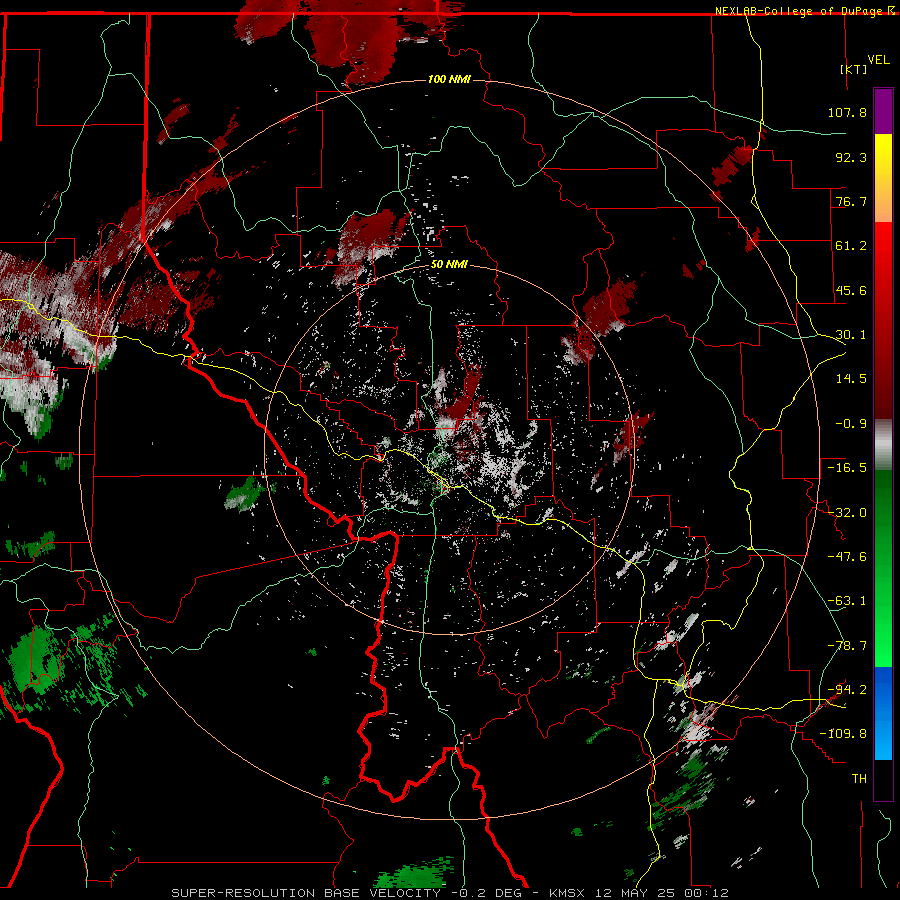The width and height of the screenshot is (900, 900).
Task: Click the VEL legend title
Action: [x=878, y=60]
